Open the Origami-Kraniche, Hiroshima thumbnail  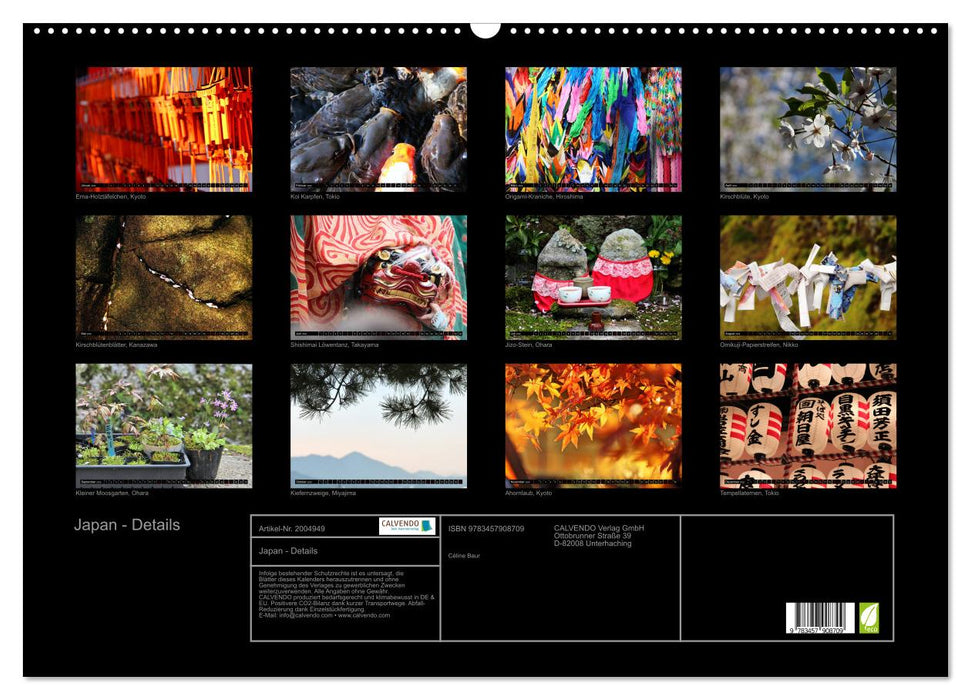click(x=595, y=125)
